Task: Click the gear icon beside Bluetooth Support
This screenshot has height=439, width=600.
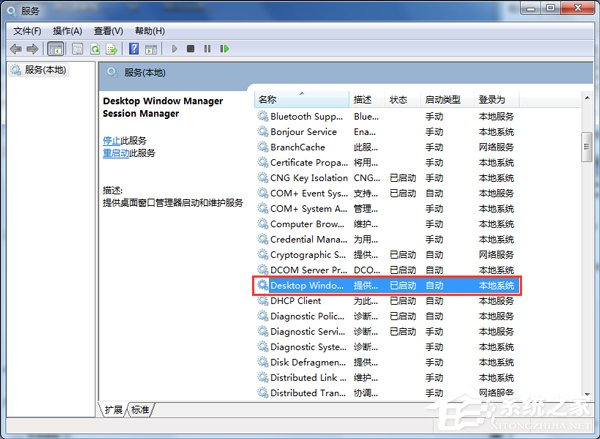Action: pyautogui.click(x=263, y=116)
